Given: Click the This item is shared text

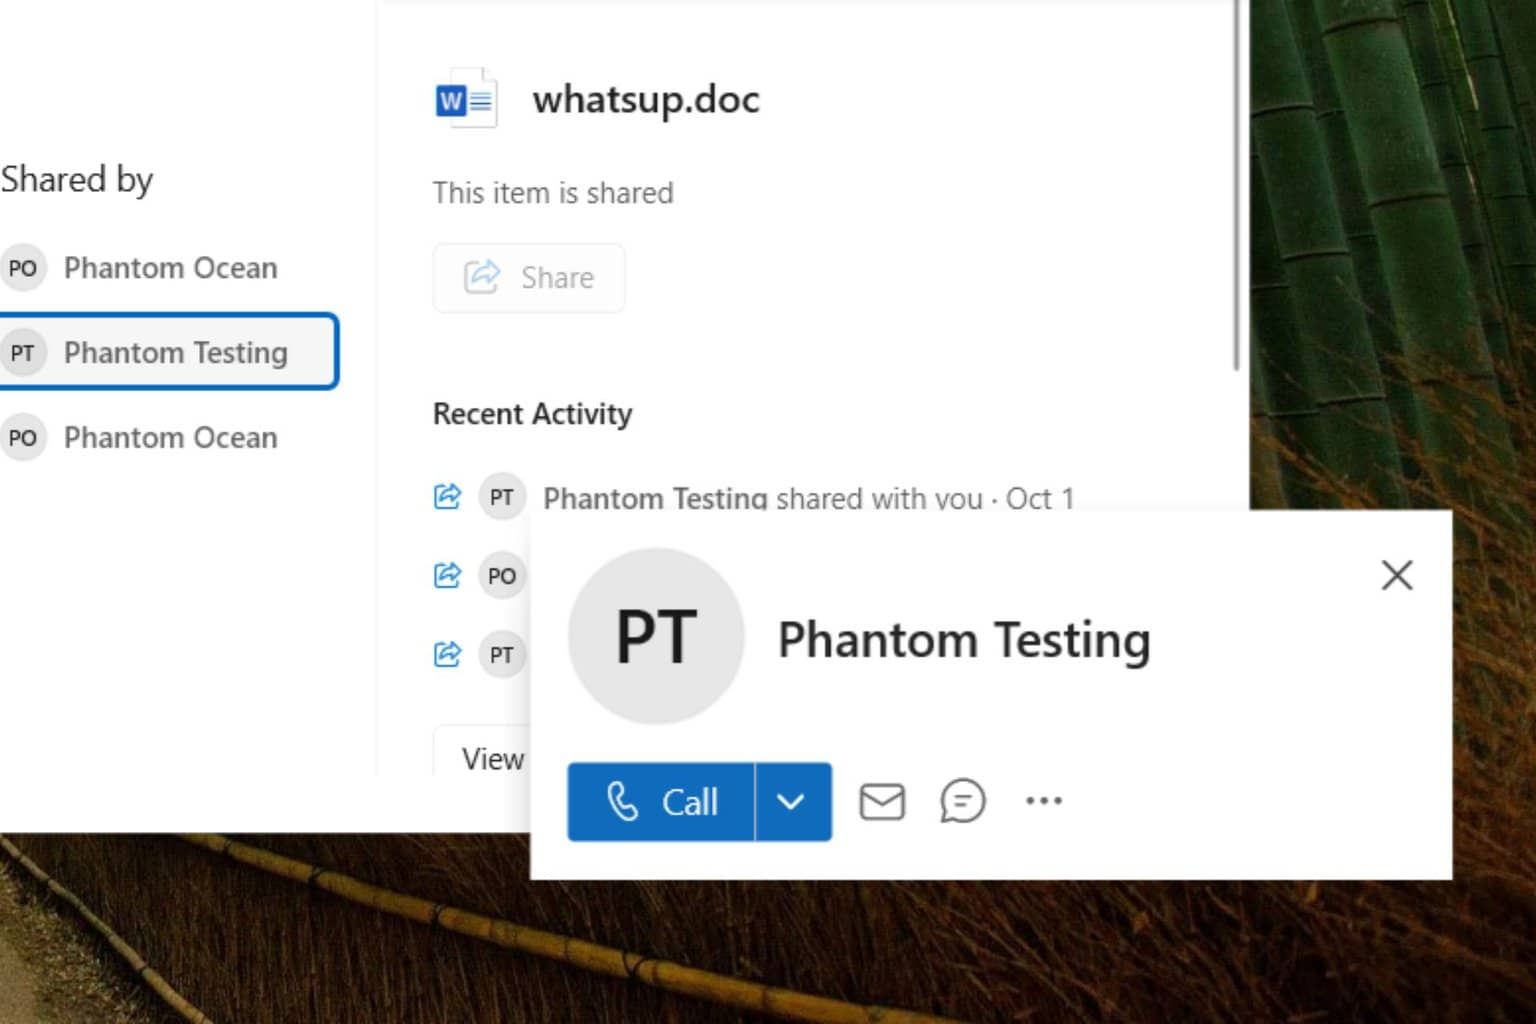Looking at the screenshot, I should [x=553, y=193].
